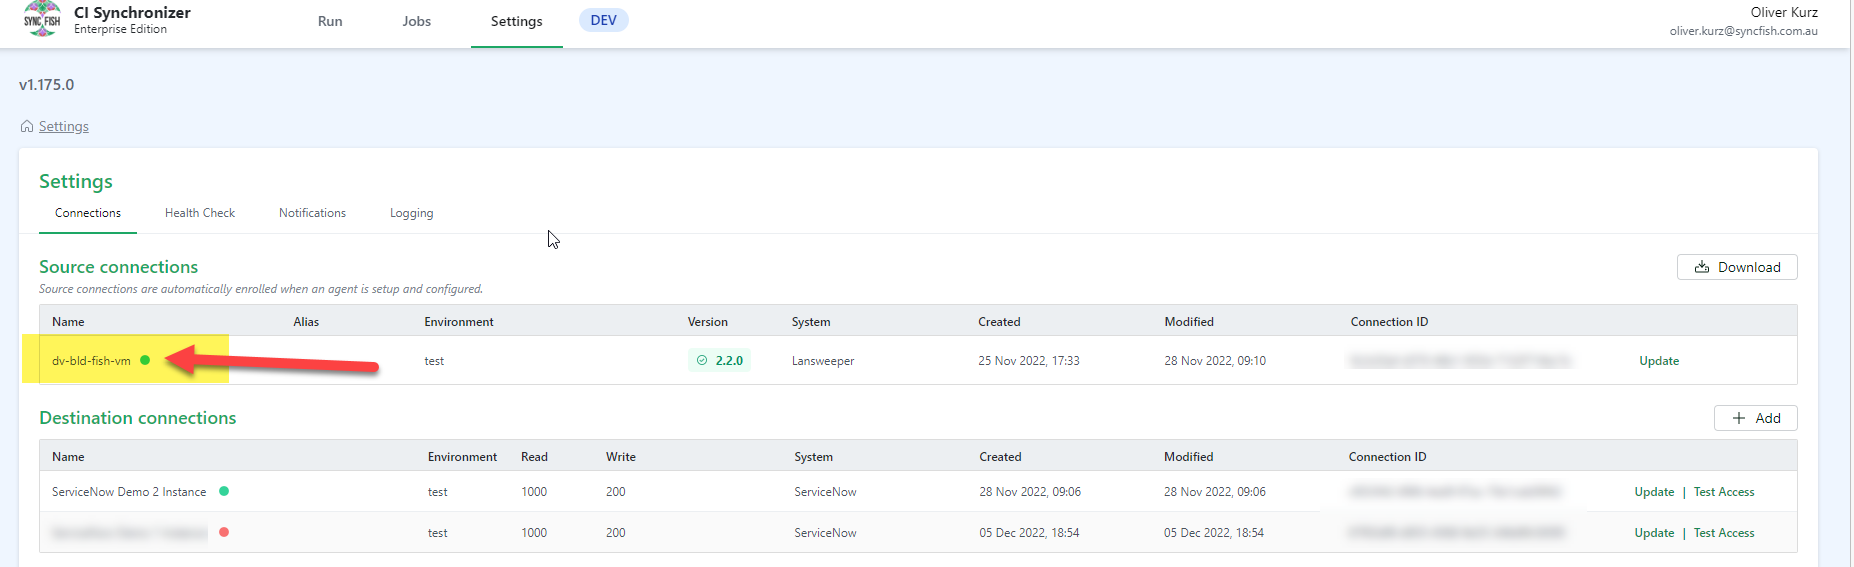The height and width of the screenshot is (567, 1854).
Task: Click the check icon in version badge
Action: tap(702, 360)
